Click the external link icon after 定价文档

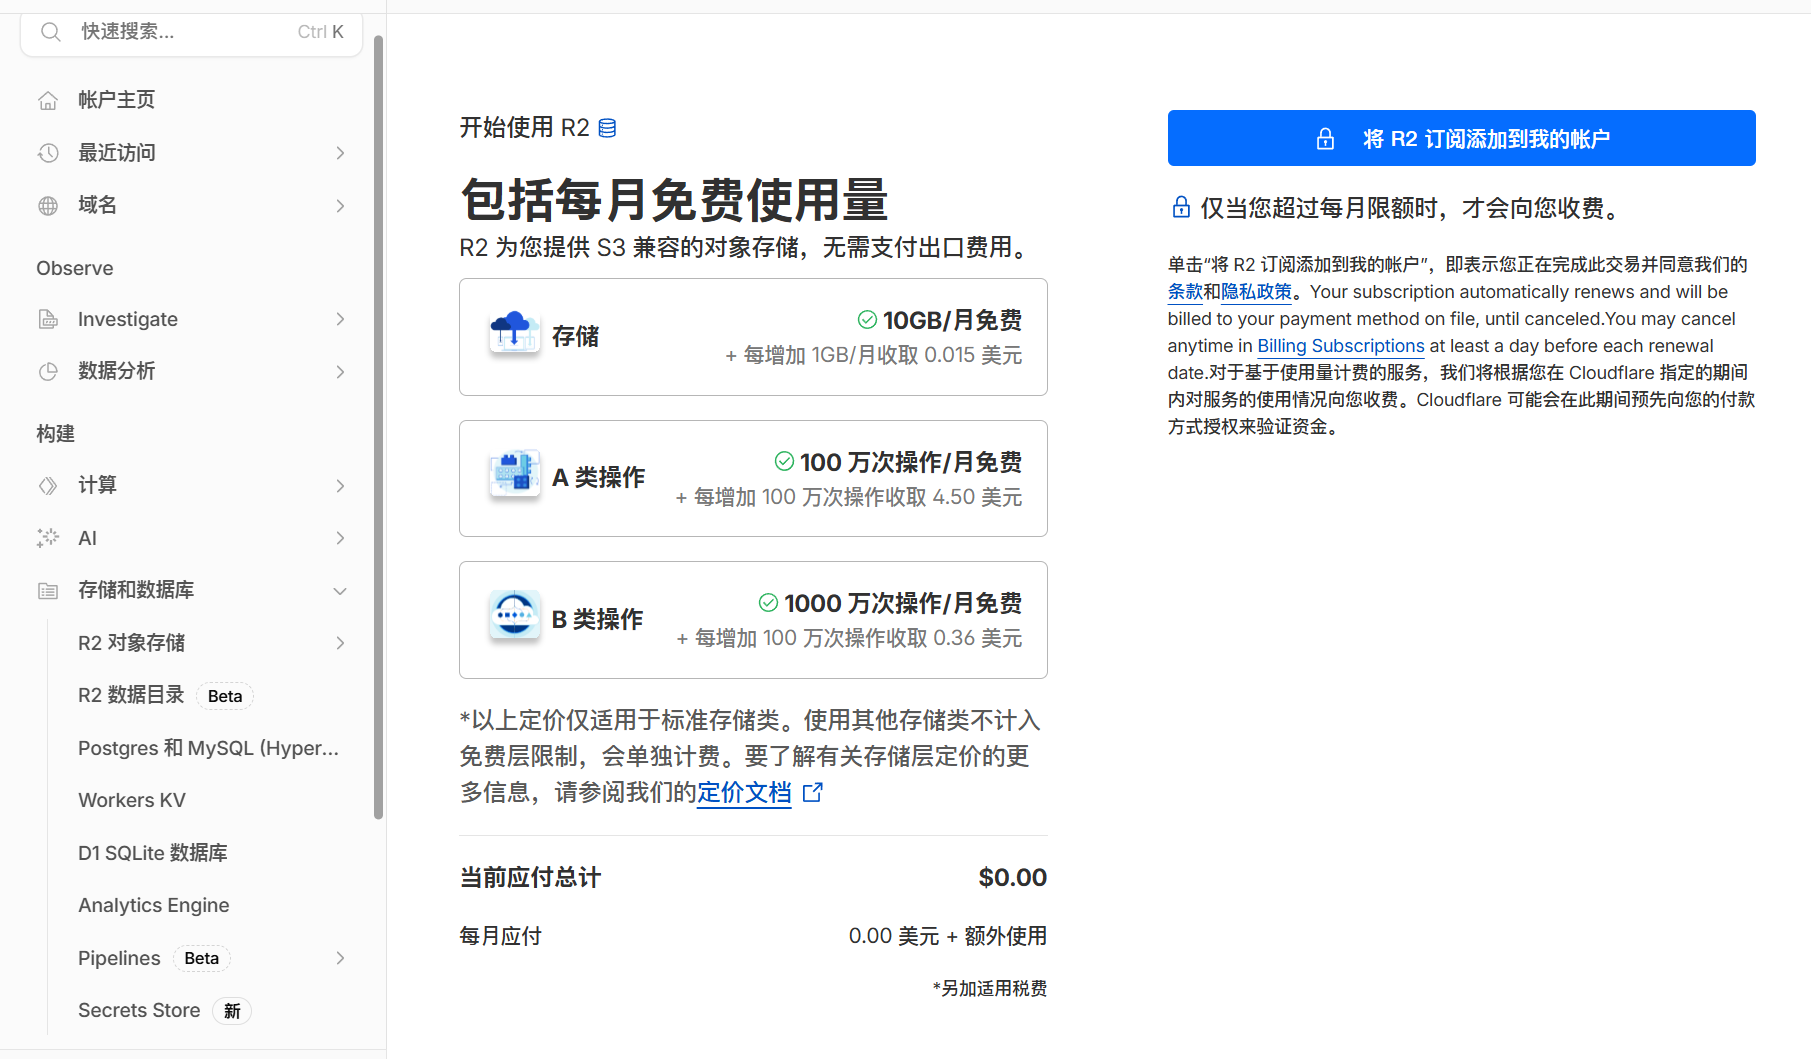click(x=813, y=793)
